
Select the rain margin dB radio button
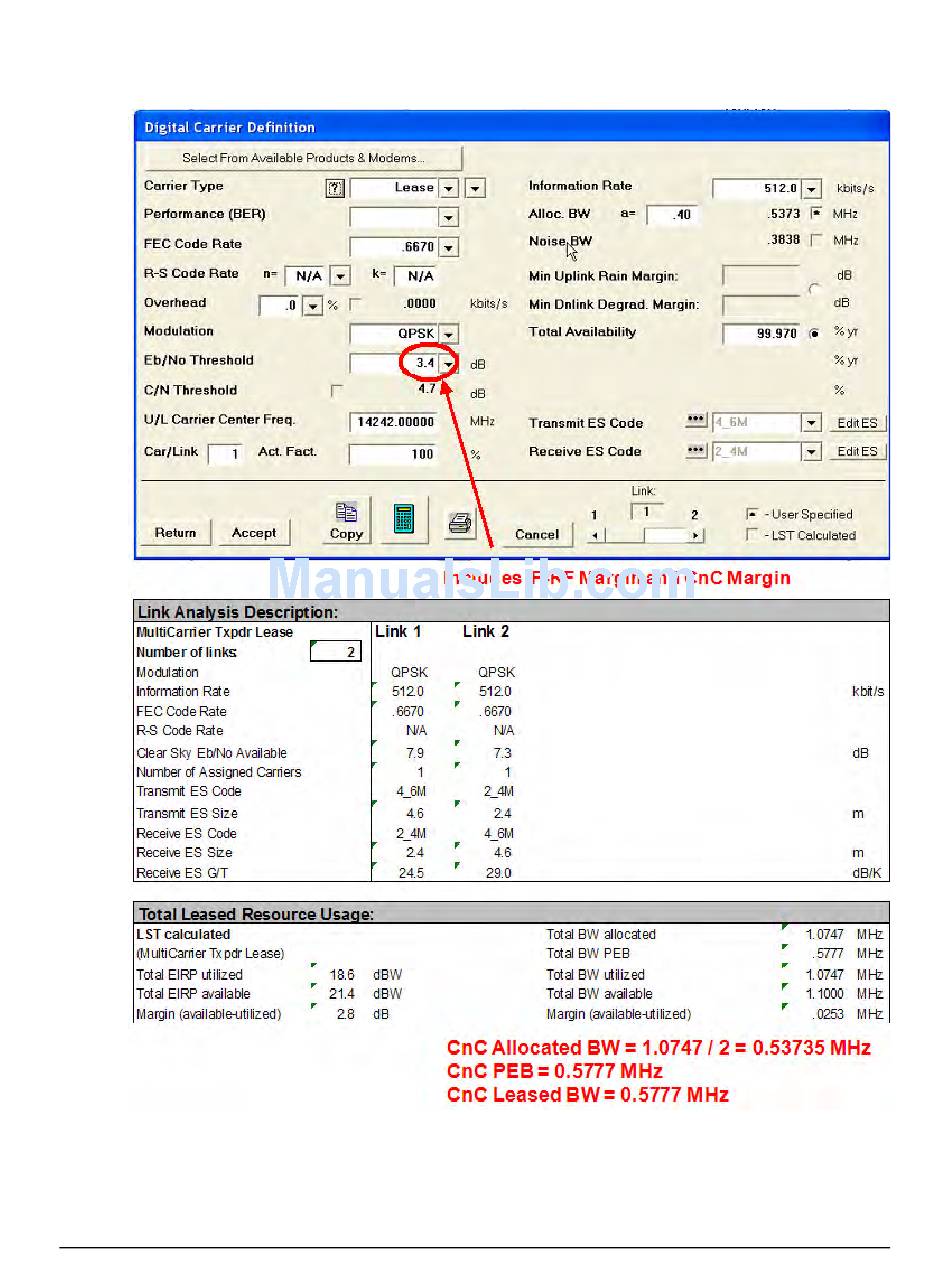815,289
